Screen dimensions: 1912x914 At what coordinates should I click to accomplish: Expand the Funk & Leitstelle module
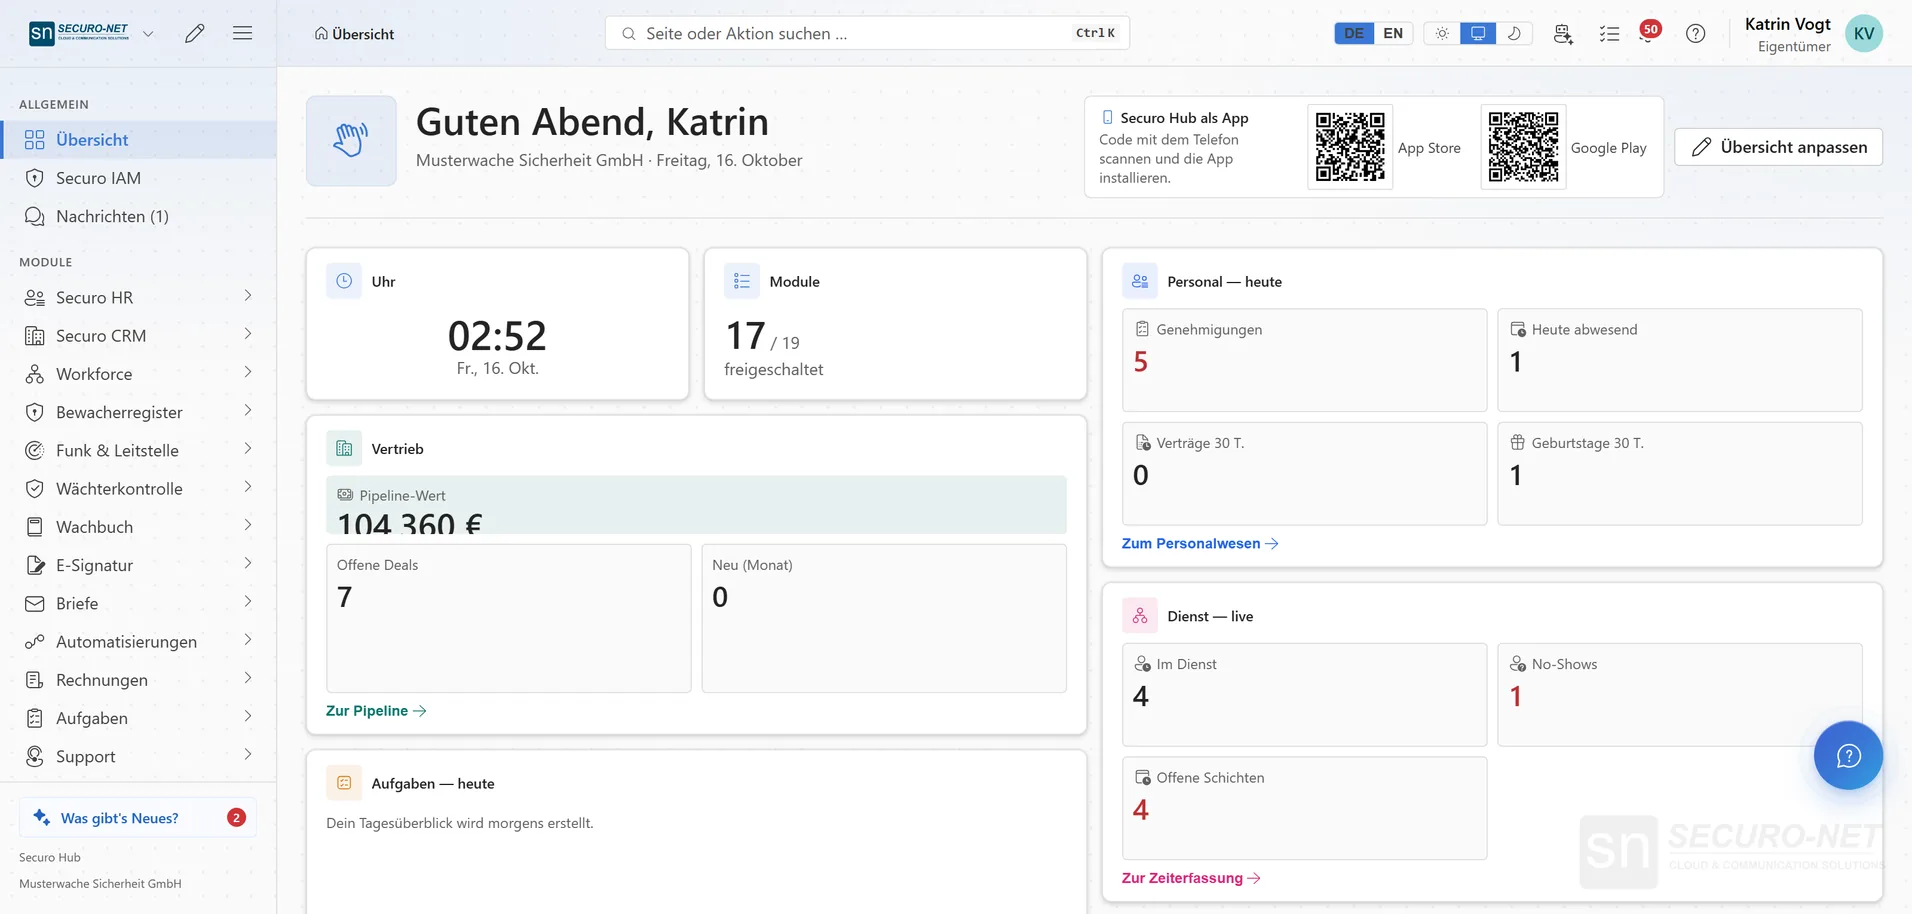(x=248, y=449)
